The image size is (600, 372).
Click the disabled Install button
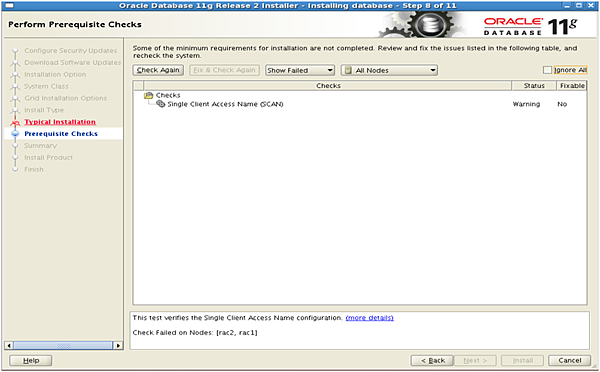pyautogui.click(x=522, y=361)
